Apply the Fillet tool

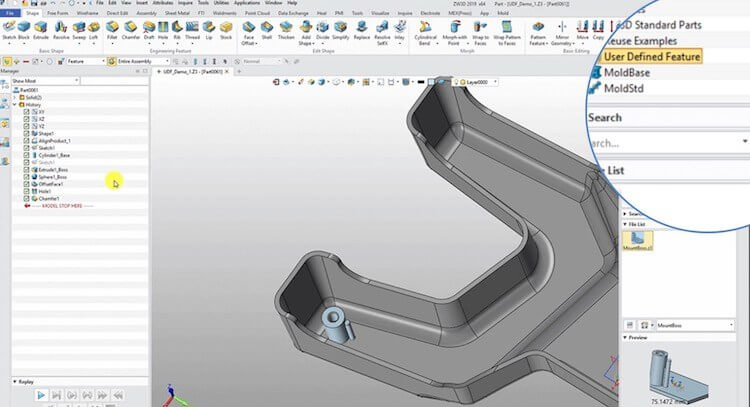[x=112, y=31]
